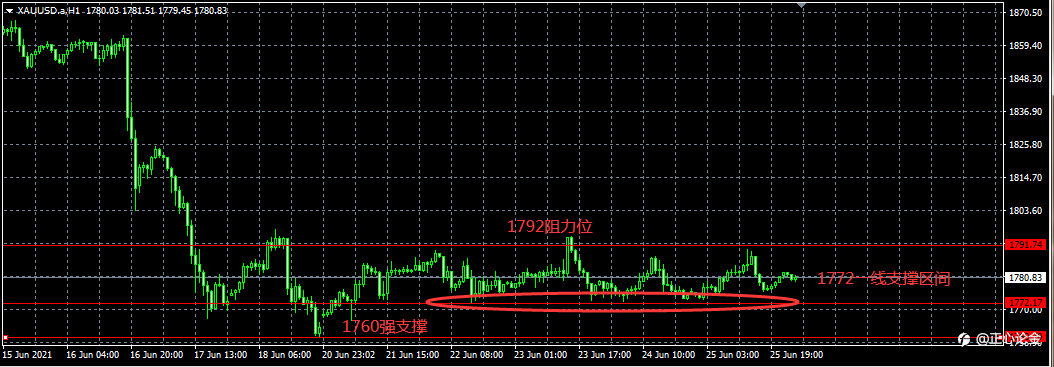
Task: Select the 1772一线支撑区间 text label
Action: coord(883,279)
